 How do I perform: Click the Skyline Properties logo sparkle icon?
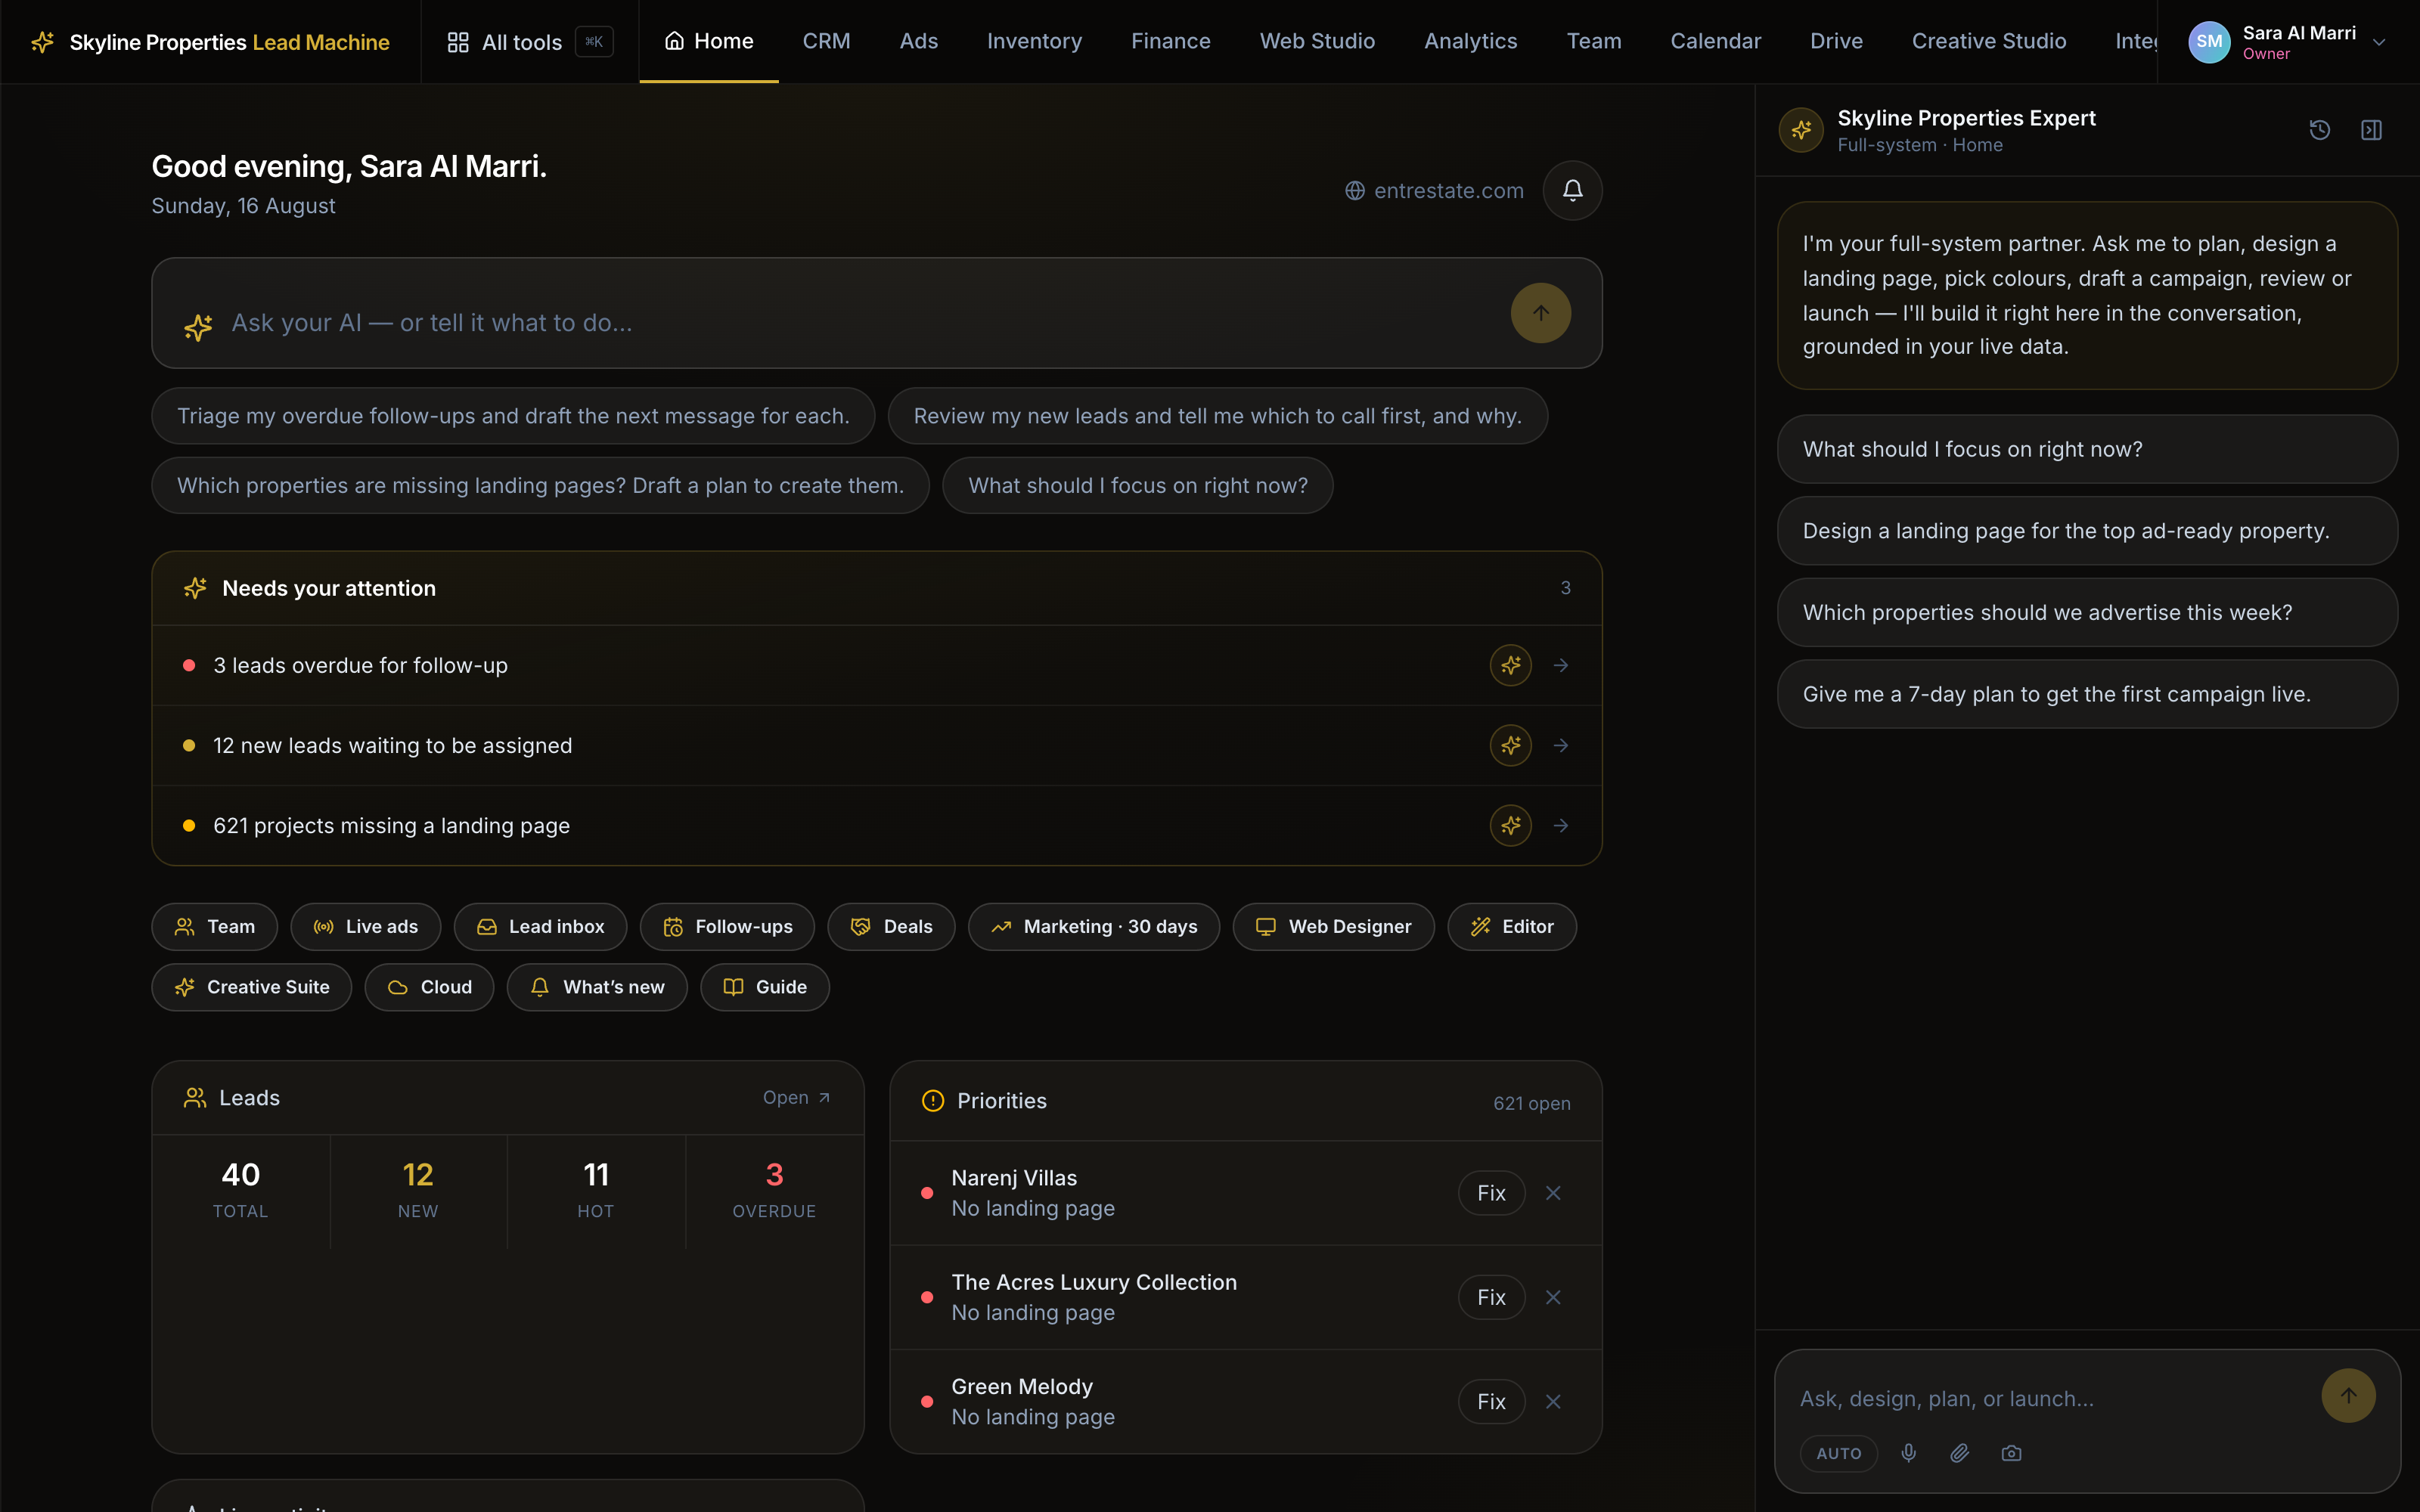tap(42, 42)
